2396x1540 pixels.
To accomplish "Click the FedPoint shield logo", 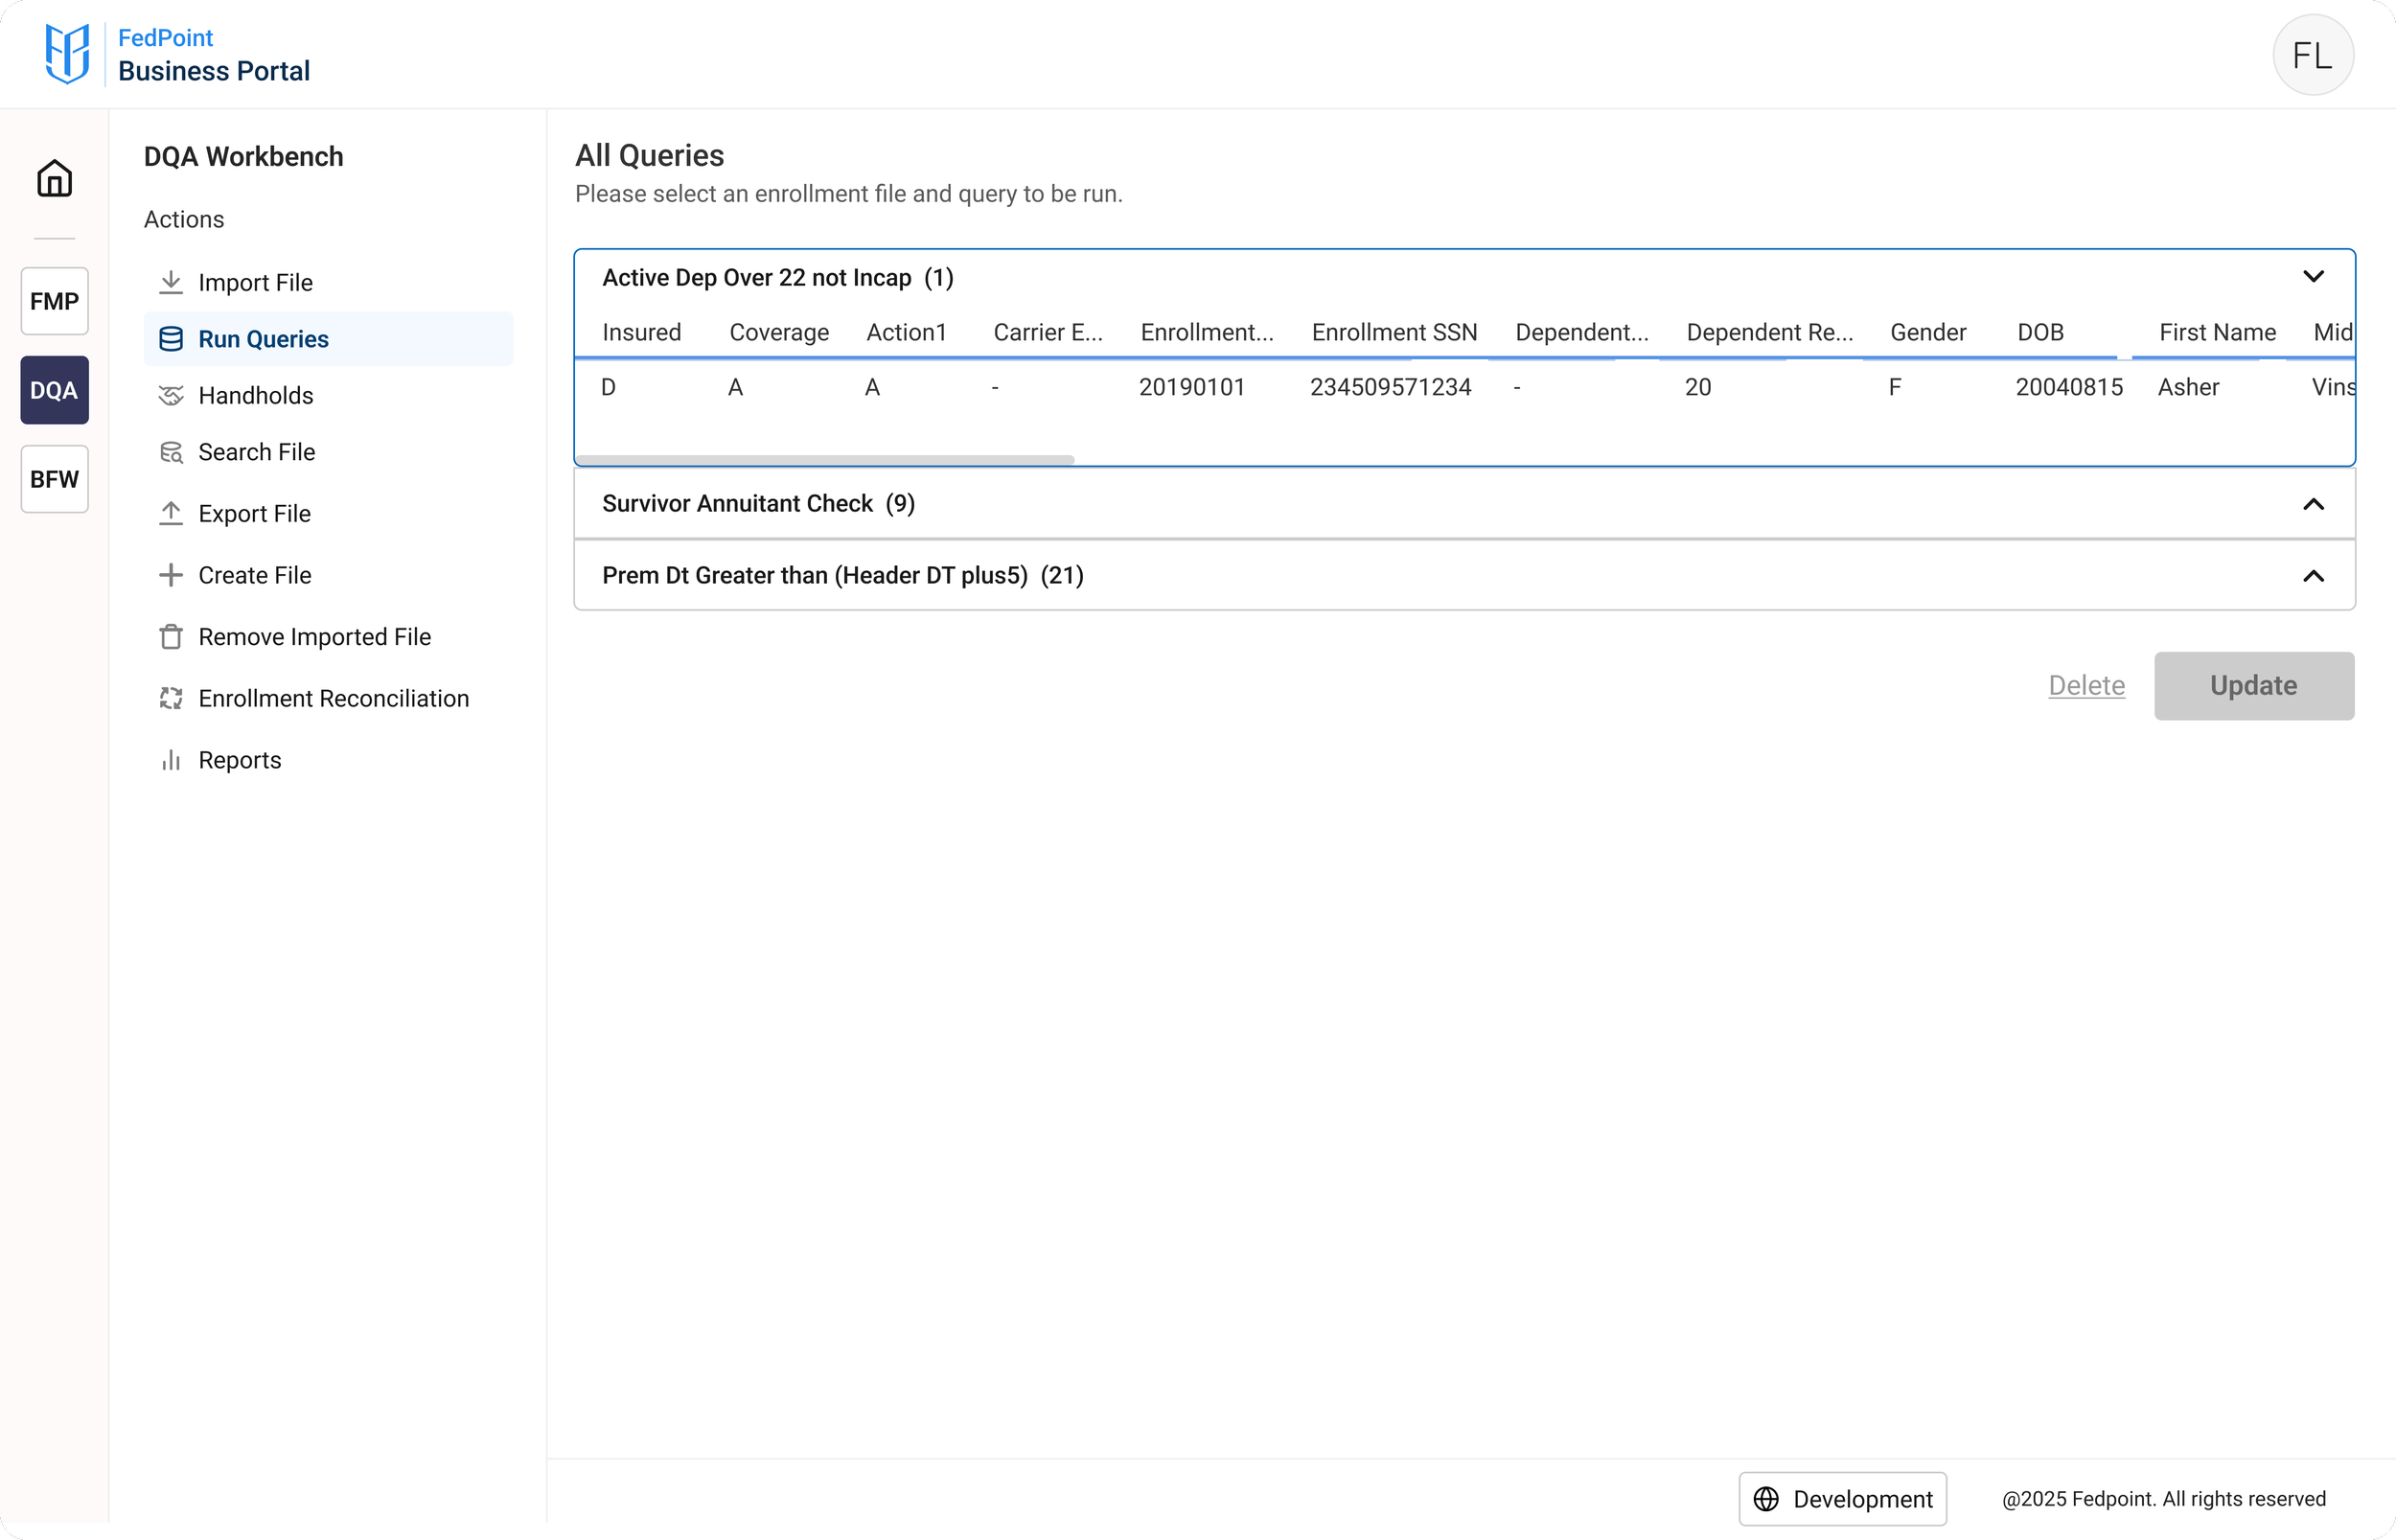I will coord(67,54).
